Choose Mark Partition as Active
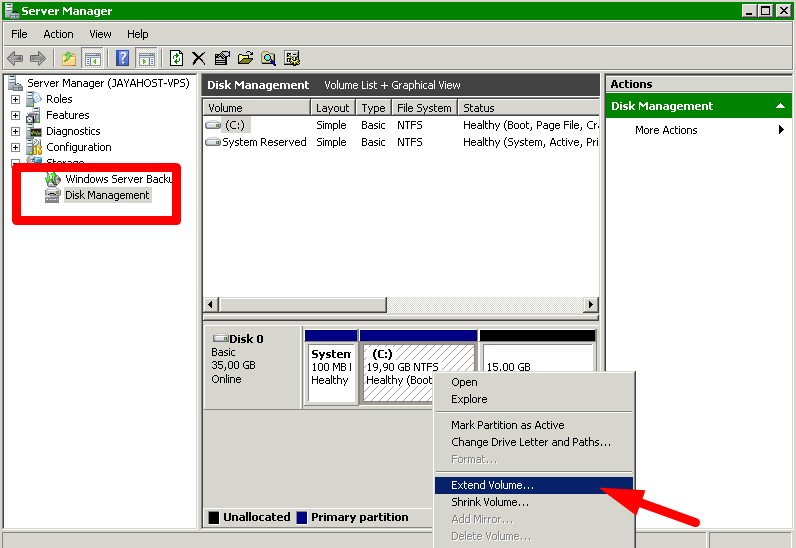Screen dimensions: 796x548 coord(534,425)
